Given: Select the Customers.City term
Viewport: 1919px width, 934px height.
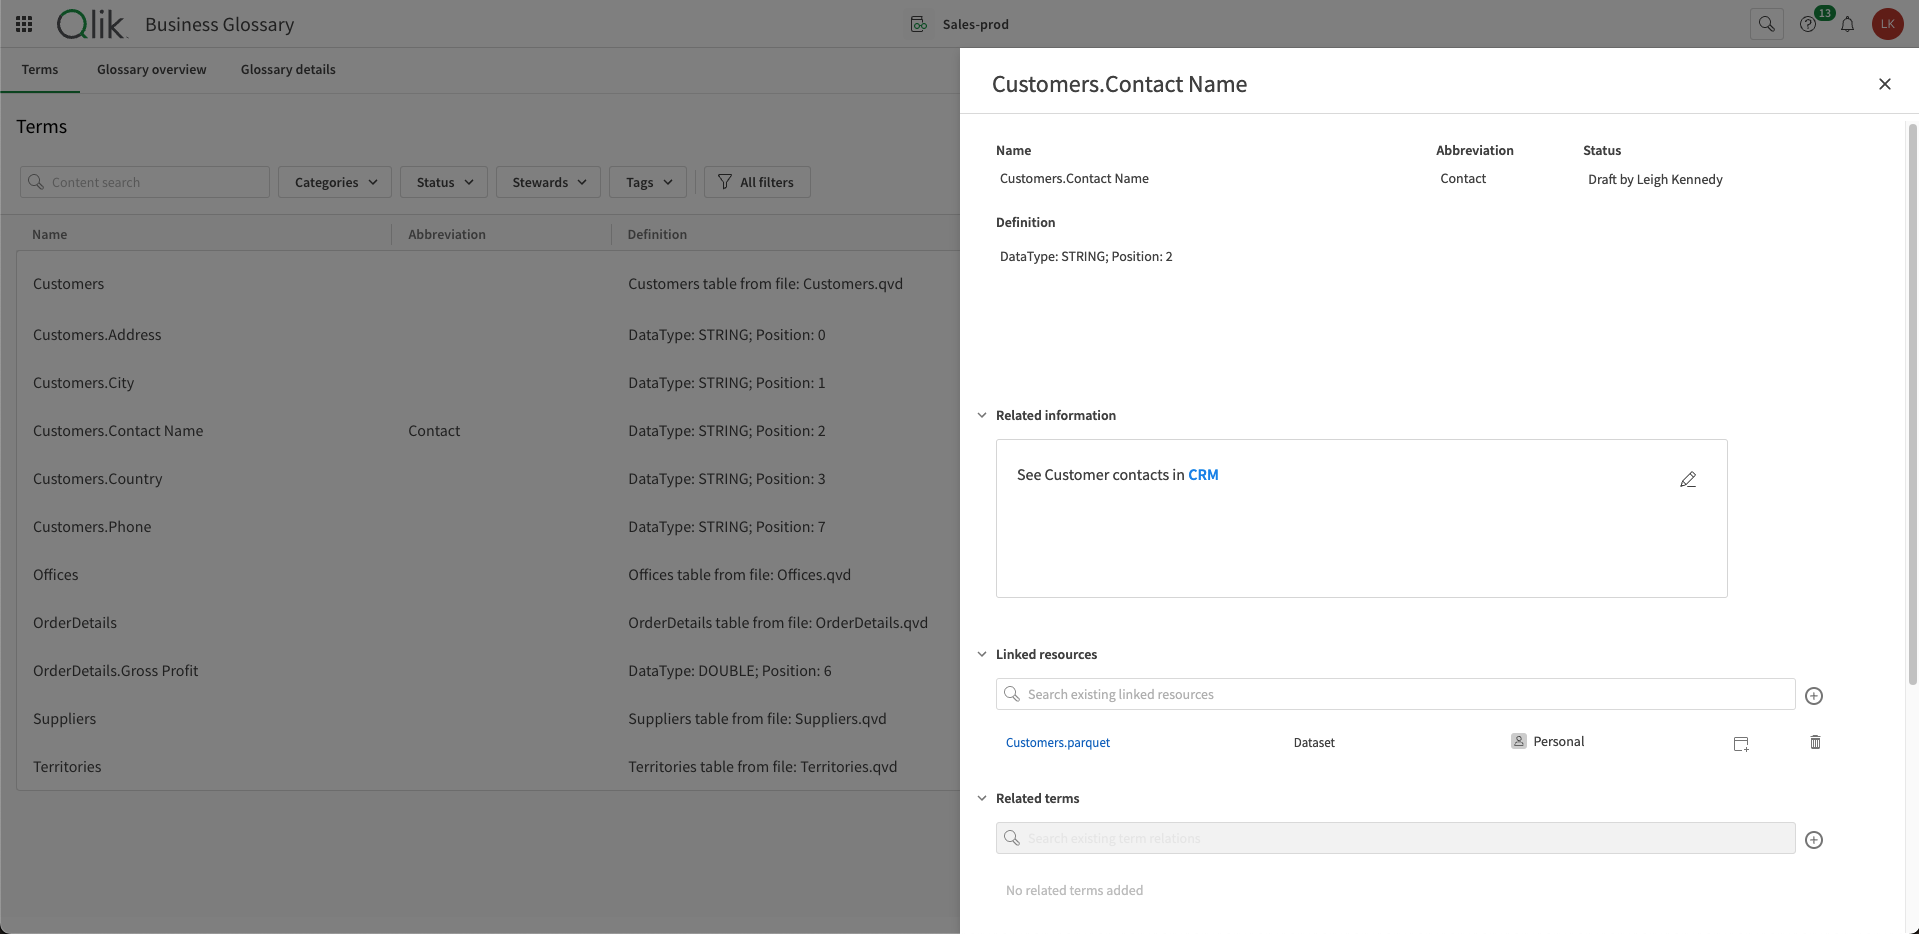Looking at the screenshot, I should [x=83, y=383].
